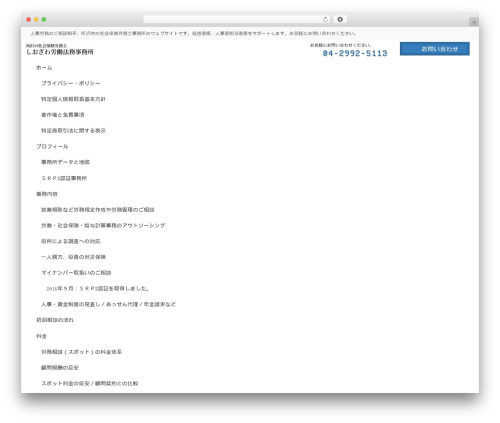Open 事務所データと地図 link
Image resolution: width=500 pixels, height=423 pixels.
point(65,162)
